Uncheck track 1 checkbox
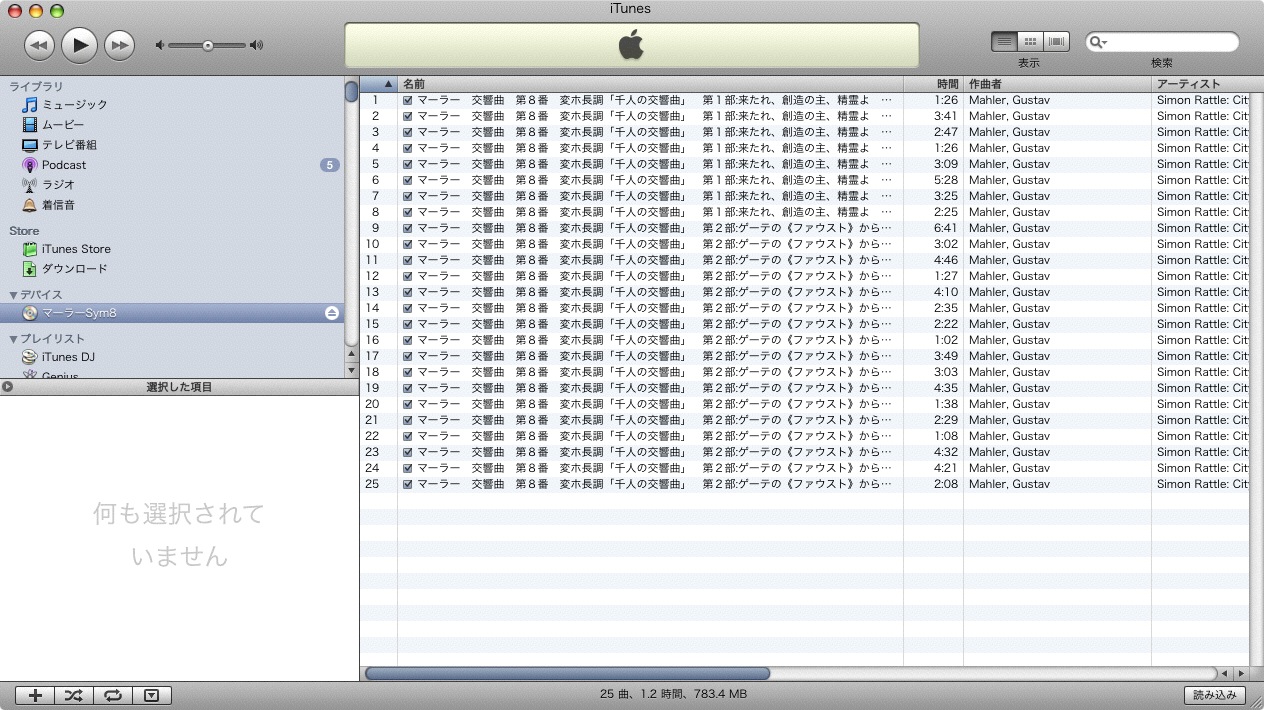 pos(408,100)
